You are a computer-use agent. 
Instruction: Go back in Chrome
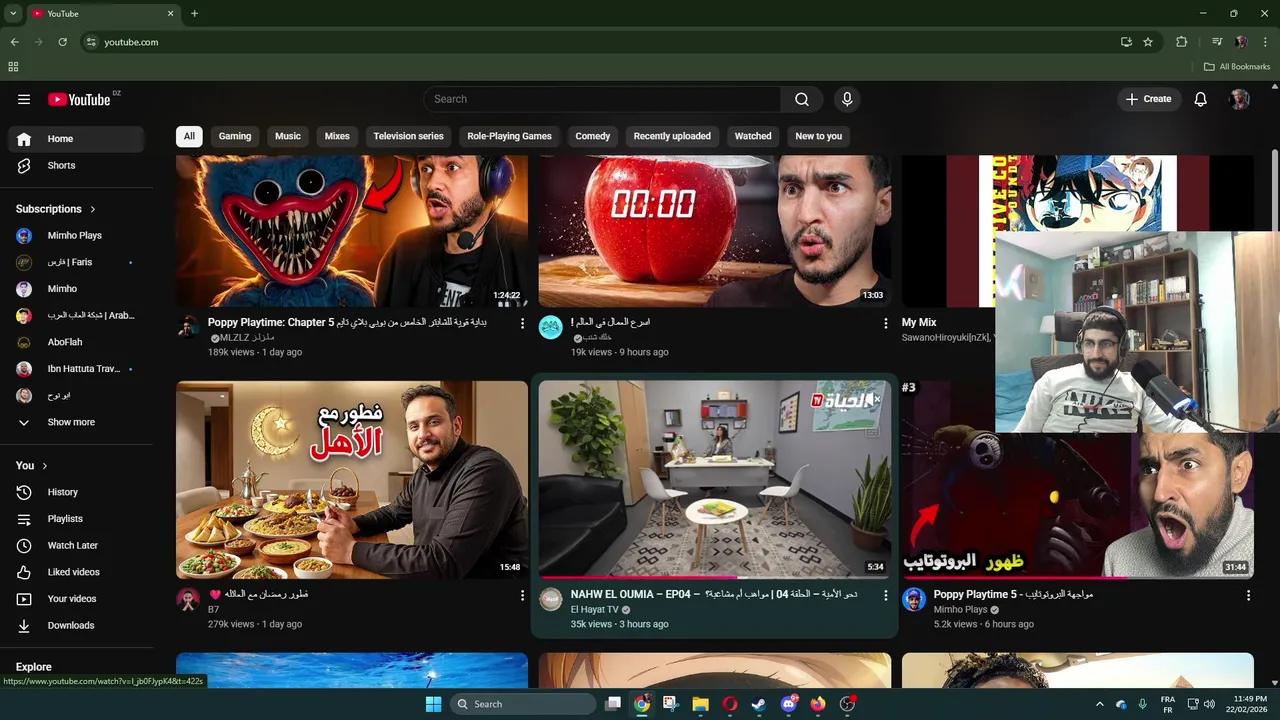coord(14,42)
